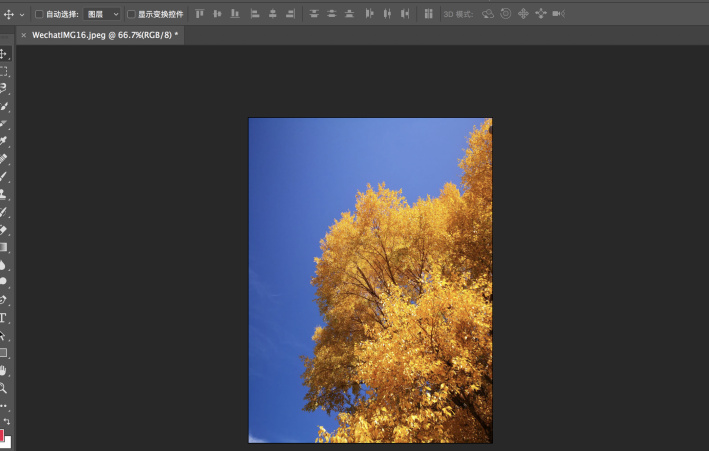Select the Horizontal Type tool
The height and width of the screenshot is (451, 709).
click(x=3, y=318)
